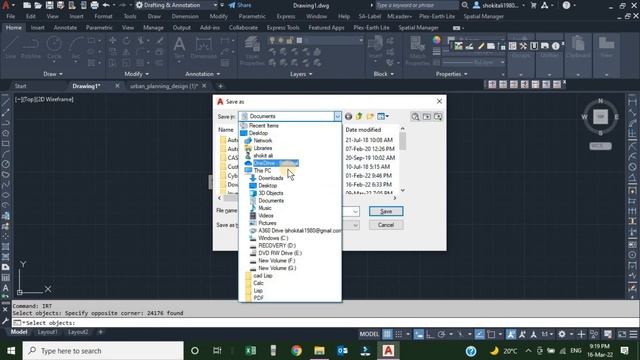This screenshot has height=360, width=640.
Task: Collapse the Save in combo box arrow
Action: pos(338,116)
